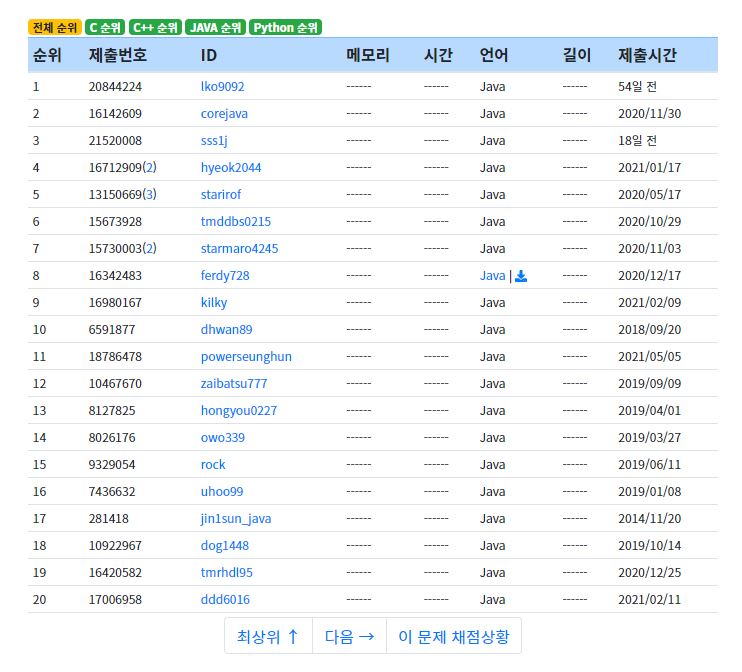Click the date 2020/12/25
The image size is (742, 672).
[650, 573]
